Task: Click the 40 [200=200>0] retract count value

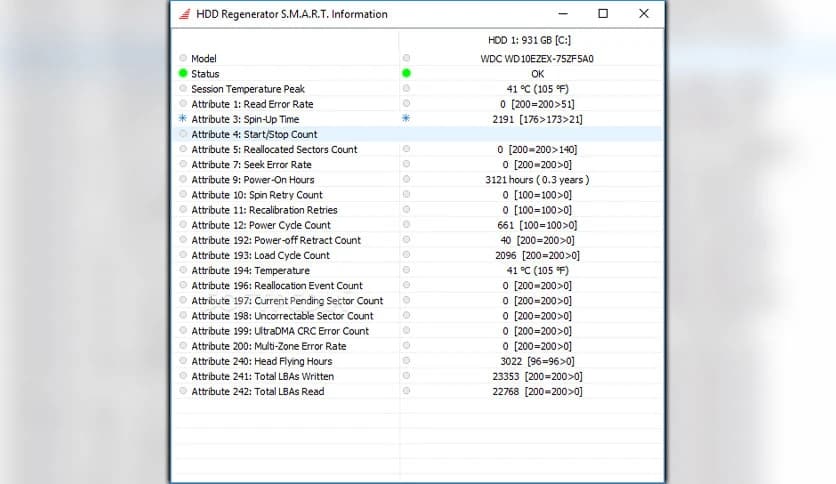Action: click(x=537, y=240)
